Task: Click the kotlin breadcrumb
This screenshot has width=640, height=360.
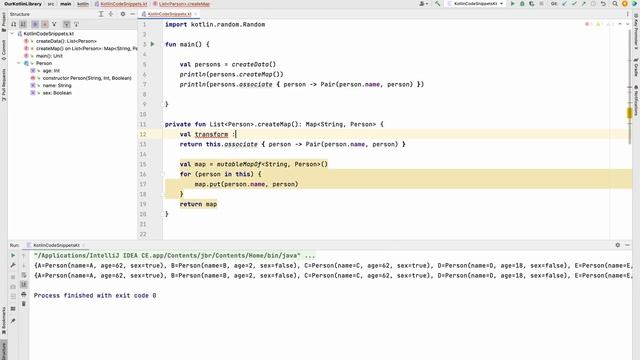Action: tap(83, 4)
